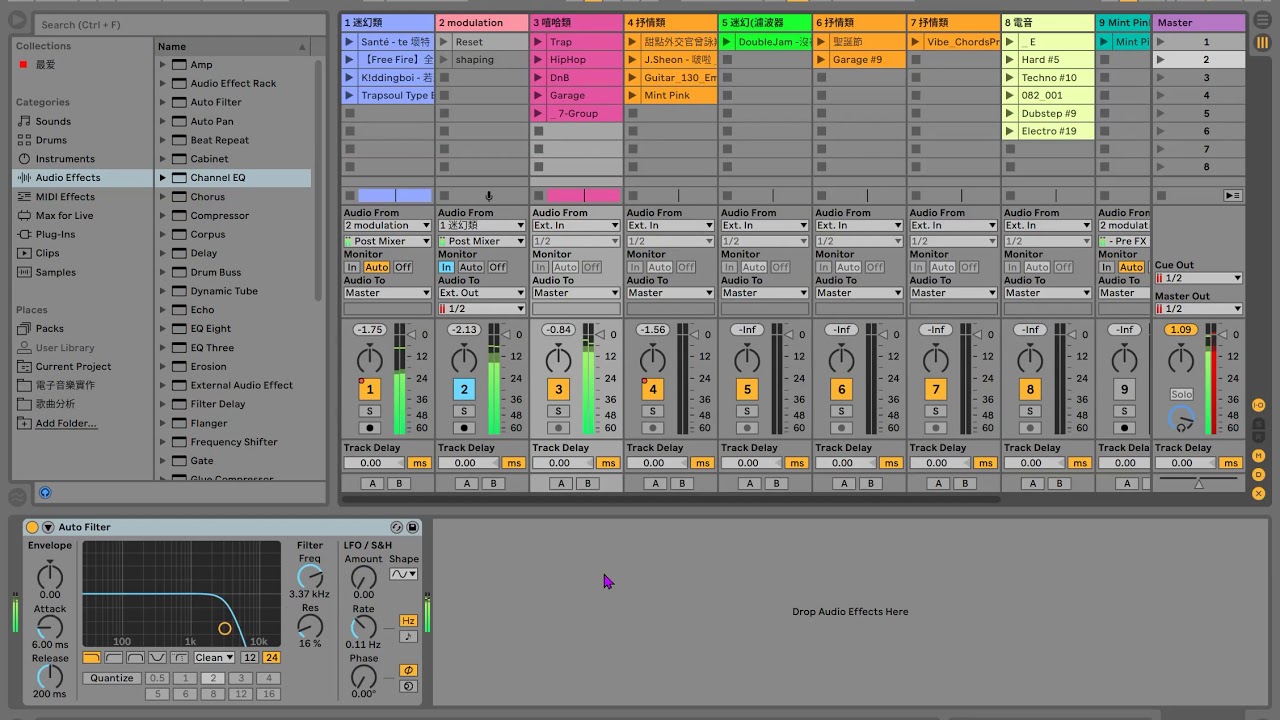Expand the EQ Eight device folder
Screen dimensions: 1280x720
(x=162, y=329)
